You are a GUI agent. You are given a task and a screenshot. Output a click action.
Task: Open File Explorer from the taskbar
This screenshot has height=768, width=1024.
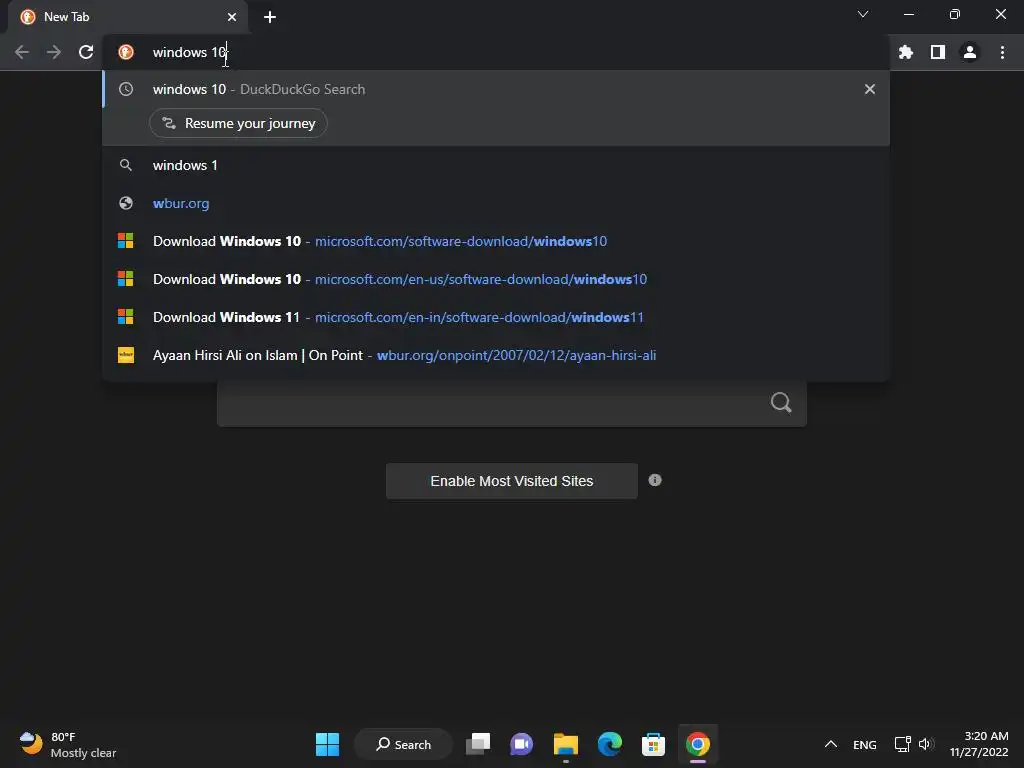coord(566,744)
